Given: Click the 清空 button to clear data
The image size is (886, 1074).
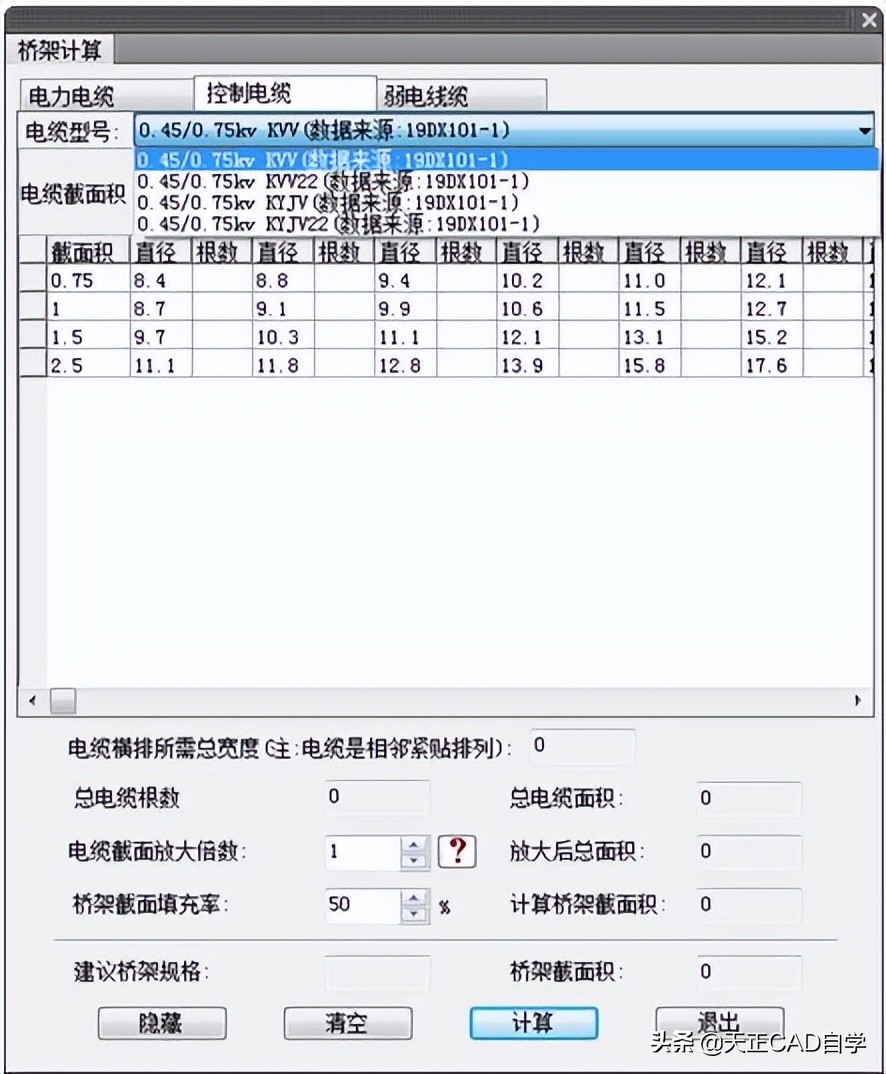Looking at the screenshot, I should click(x=347, y=1023).
